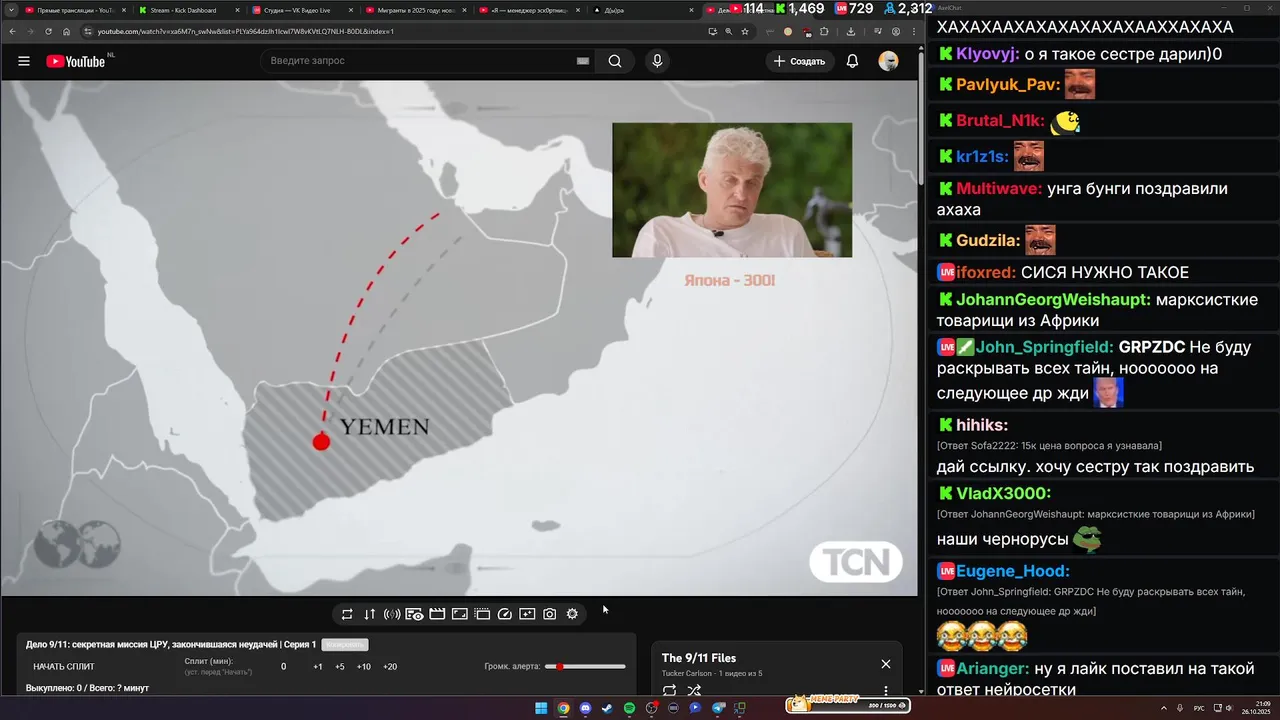Click the sound waves icon in player toolbar
1280x720 pixels.
[x=392, y=614]
